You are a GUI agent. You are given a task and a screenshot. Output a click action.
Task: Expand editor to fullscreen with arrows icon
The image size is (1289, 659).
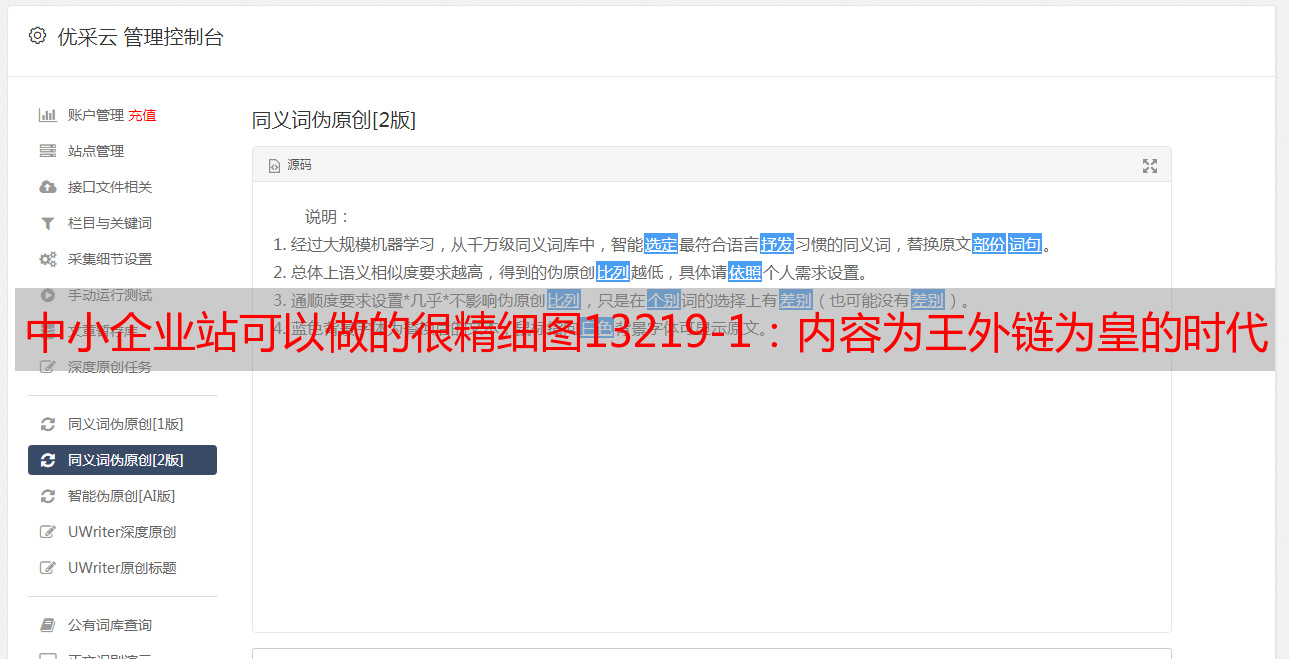(1150, 166)
